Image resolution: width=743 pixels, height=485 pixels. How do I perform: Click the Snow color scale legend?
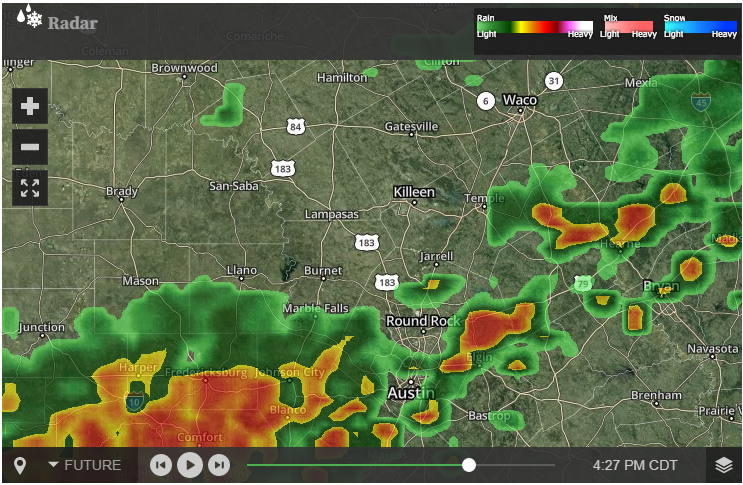pyautogui.click(x=700, y=27)
